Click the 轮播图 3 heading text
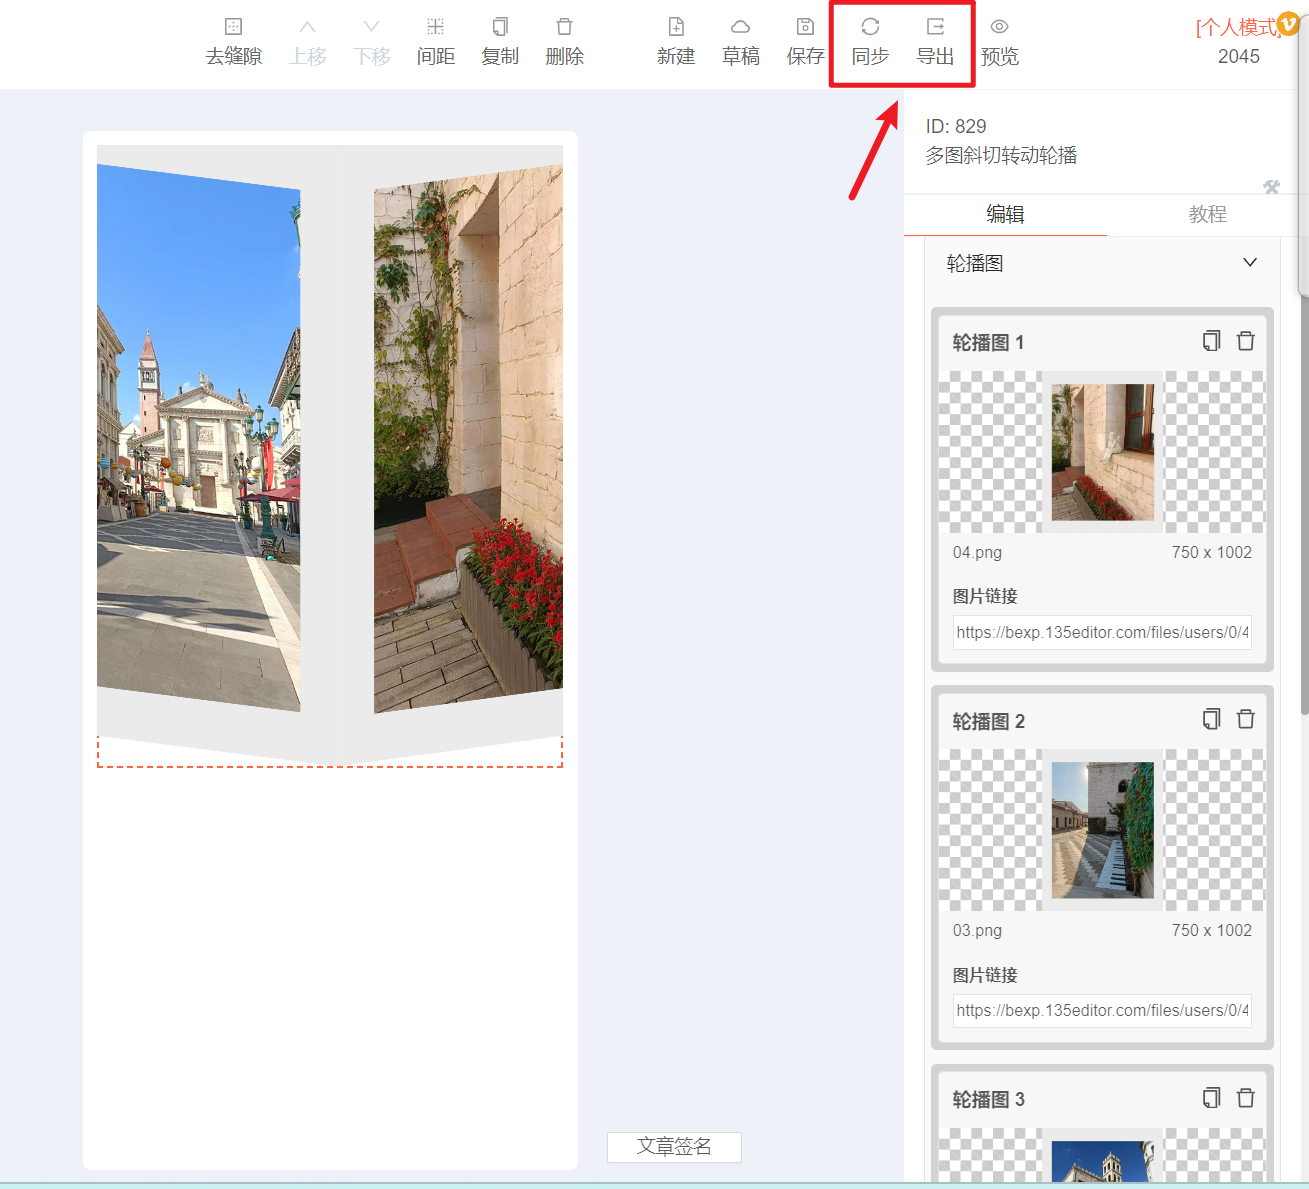Image resolution: width=1309 pixels, height=1189 pixels. click(988, 1099)
